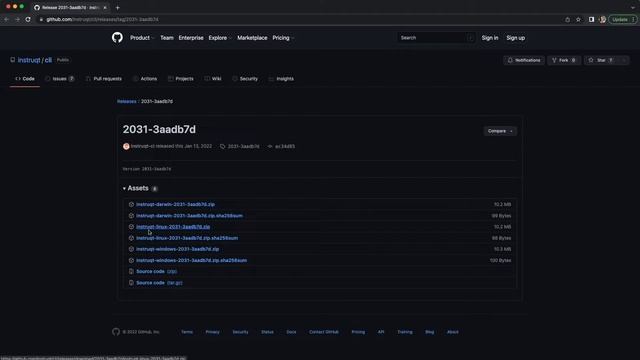Focus the GitHub Search field
Image resolution: width=640 pixels, height=360 pixels.
click(436, 38)
